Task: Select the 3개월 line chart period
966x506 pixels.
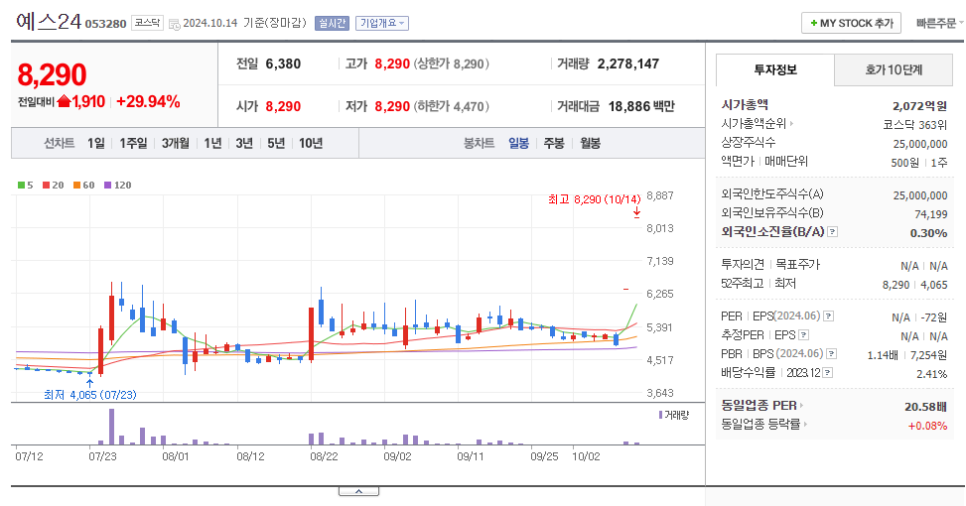Action: pyautogui.click(x=175, y=143)
